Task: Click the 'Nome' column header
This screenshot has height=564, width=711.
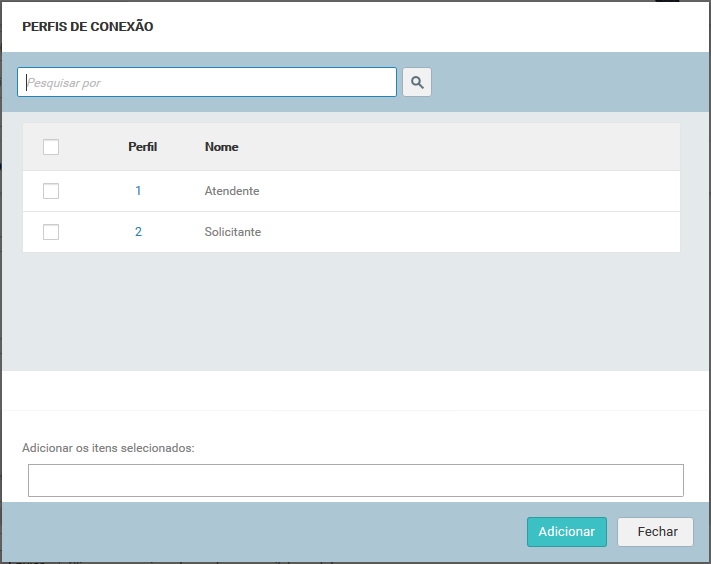Action: click(221, 147)
